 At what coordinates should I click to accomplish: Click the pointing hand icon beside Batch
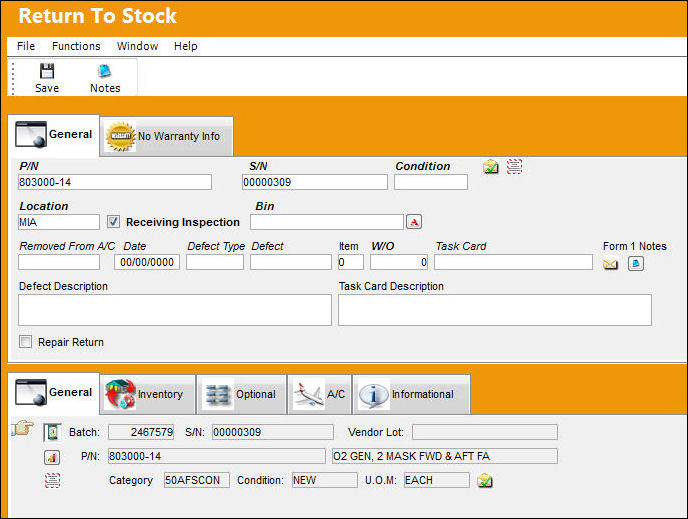pyautogui.click(x=22, y=428)
